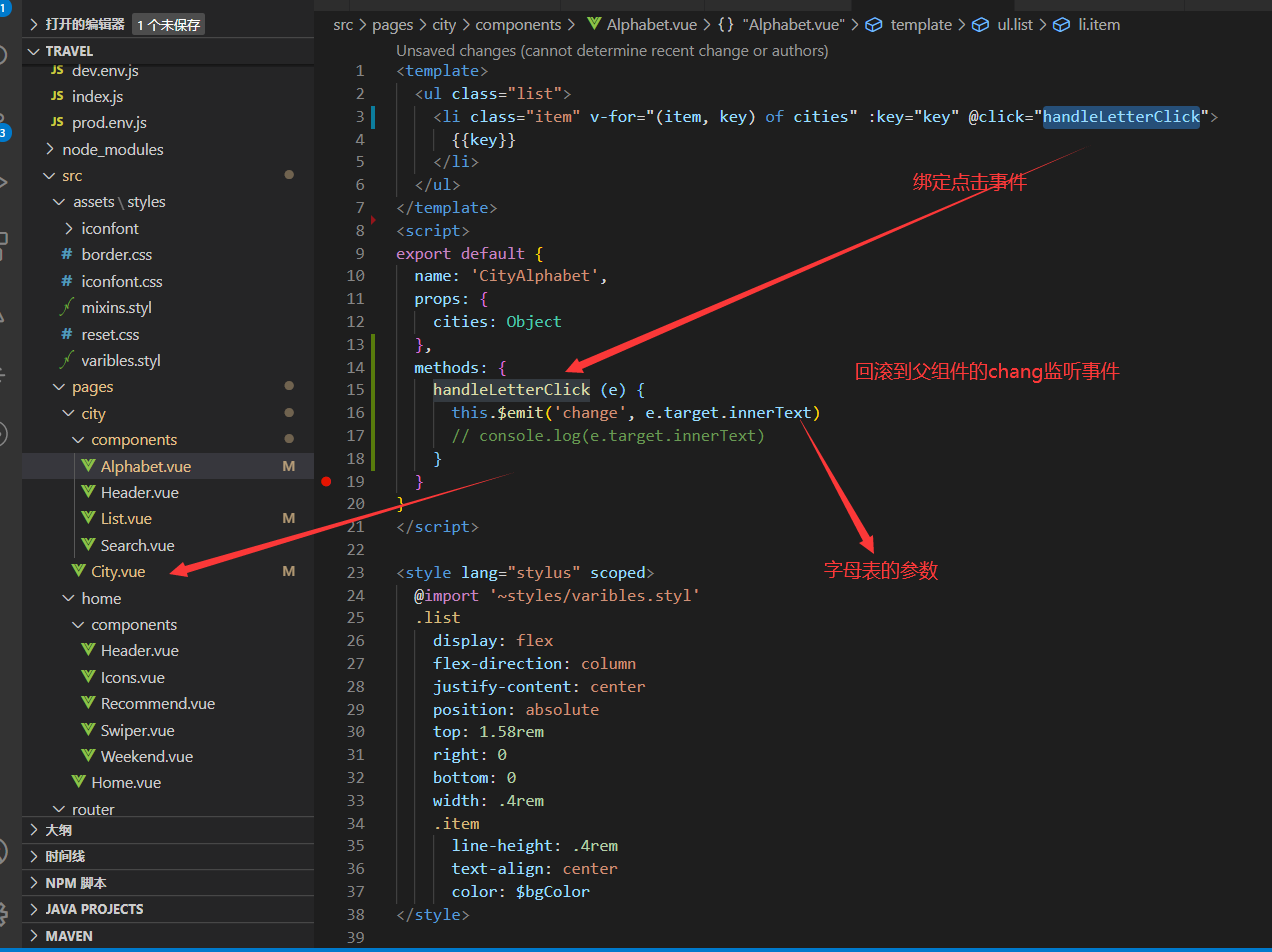
Task: Click the Vue icon of List.vue
Action: click(x=89, y=519)
